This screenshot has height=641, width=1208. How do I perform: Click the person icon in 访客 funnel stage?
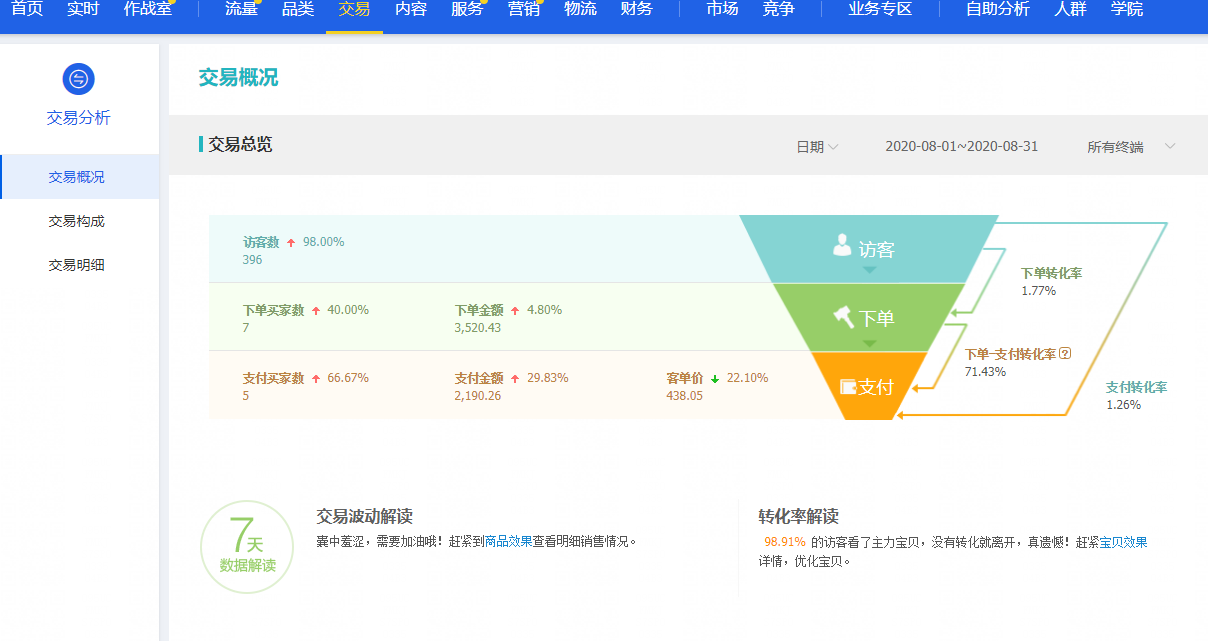pyautogui.click(x=842, y=246)
